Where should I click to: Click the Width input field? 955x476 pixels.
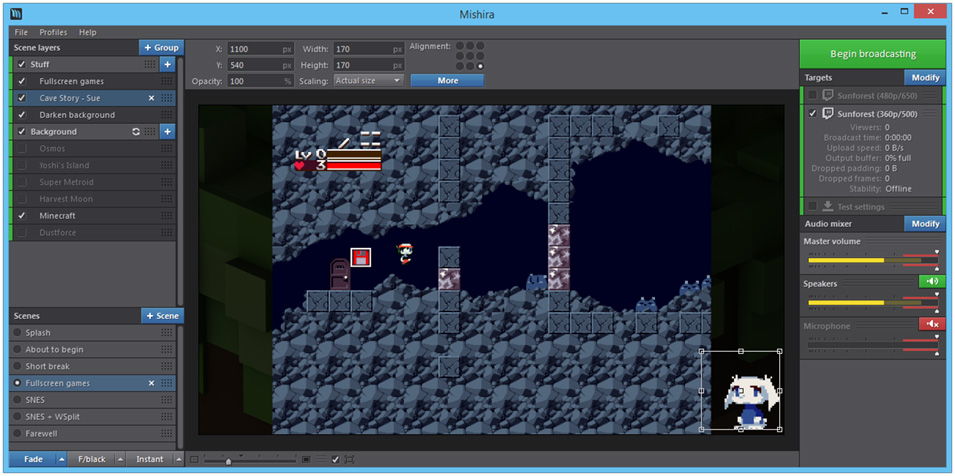[x=369, y=49]
